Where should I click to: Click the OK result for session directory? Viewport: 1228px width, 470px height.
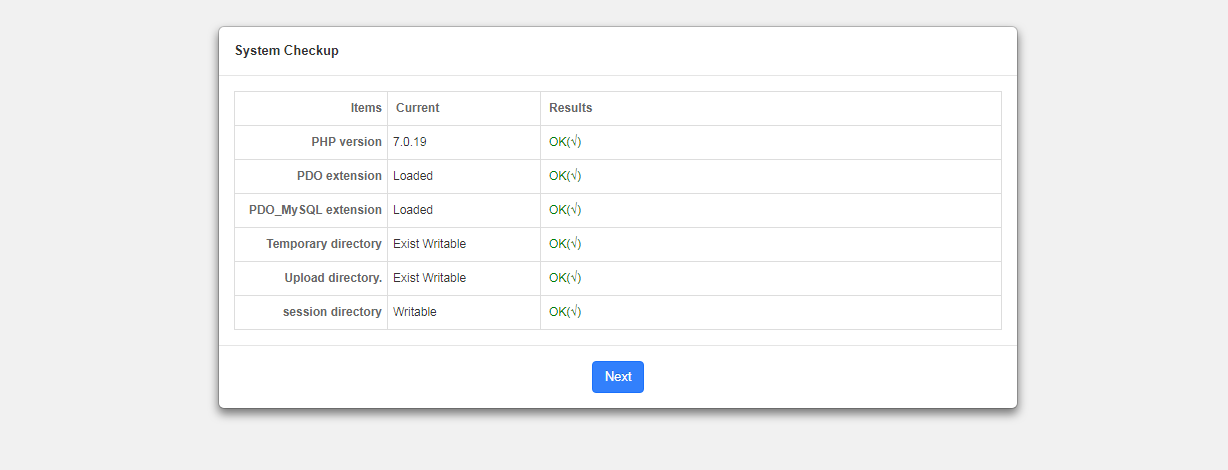[x=565, y=312]
